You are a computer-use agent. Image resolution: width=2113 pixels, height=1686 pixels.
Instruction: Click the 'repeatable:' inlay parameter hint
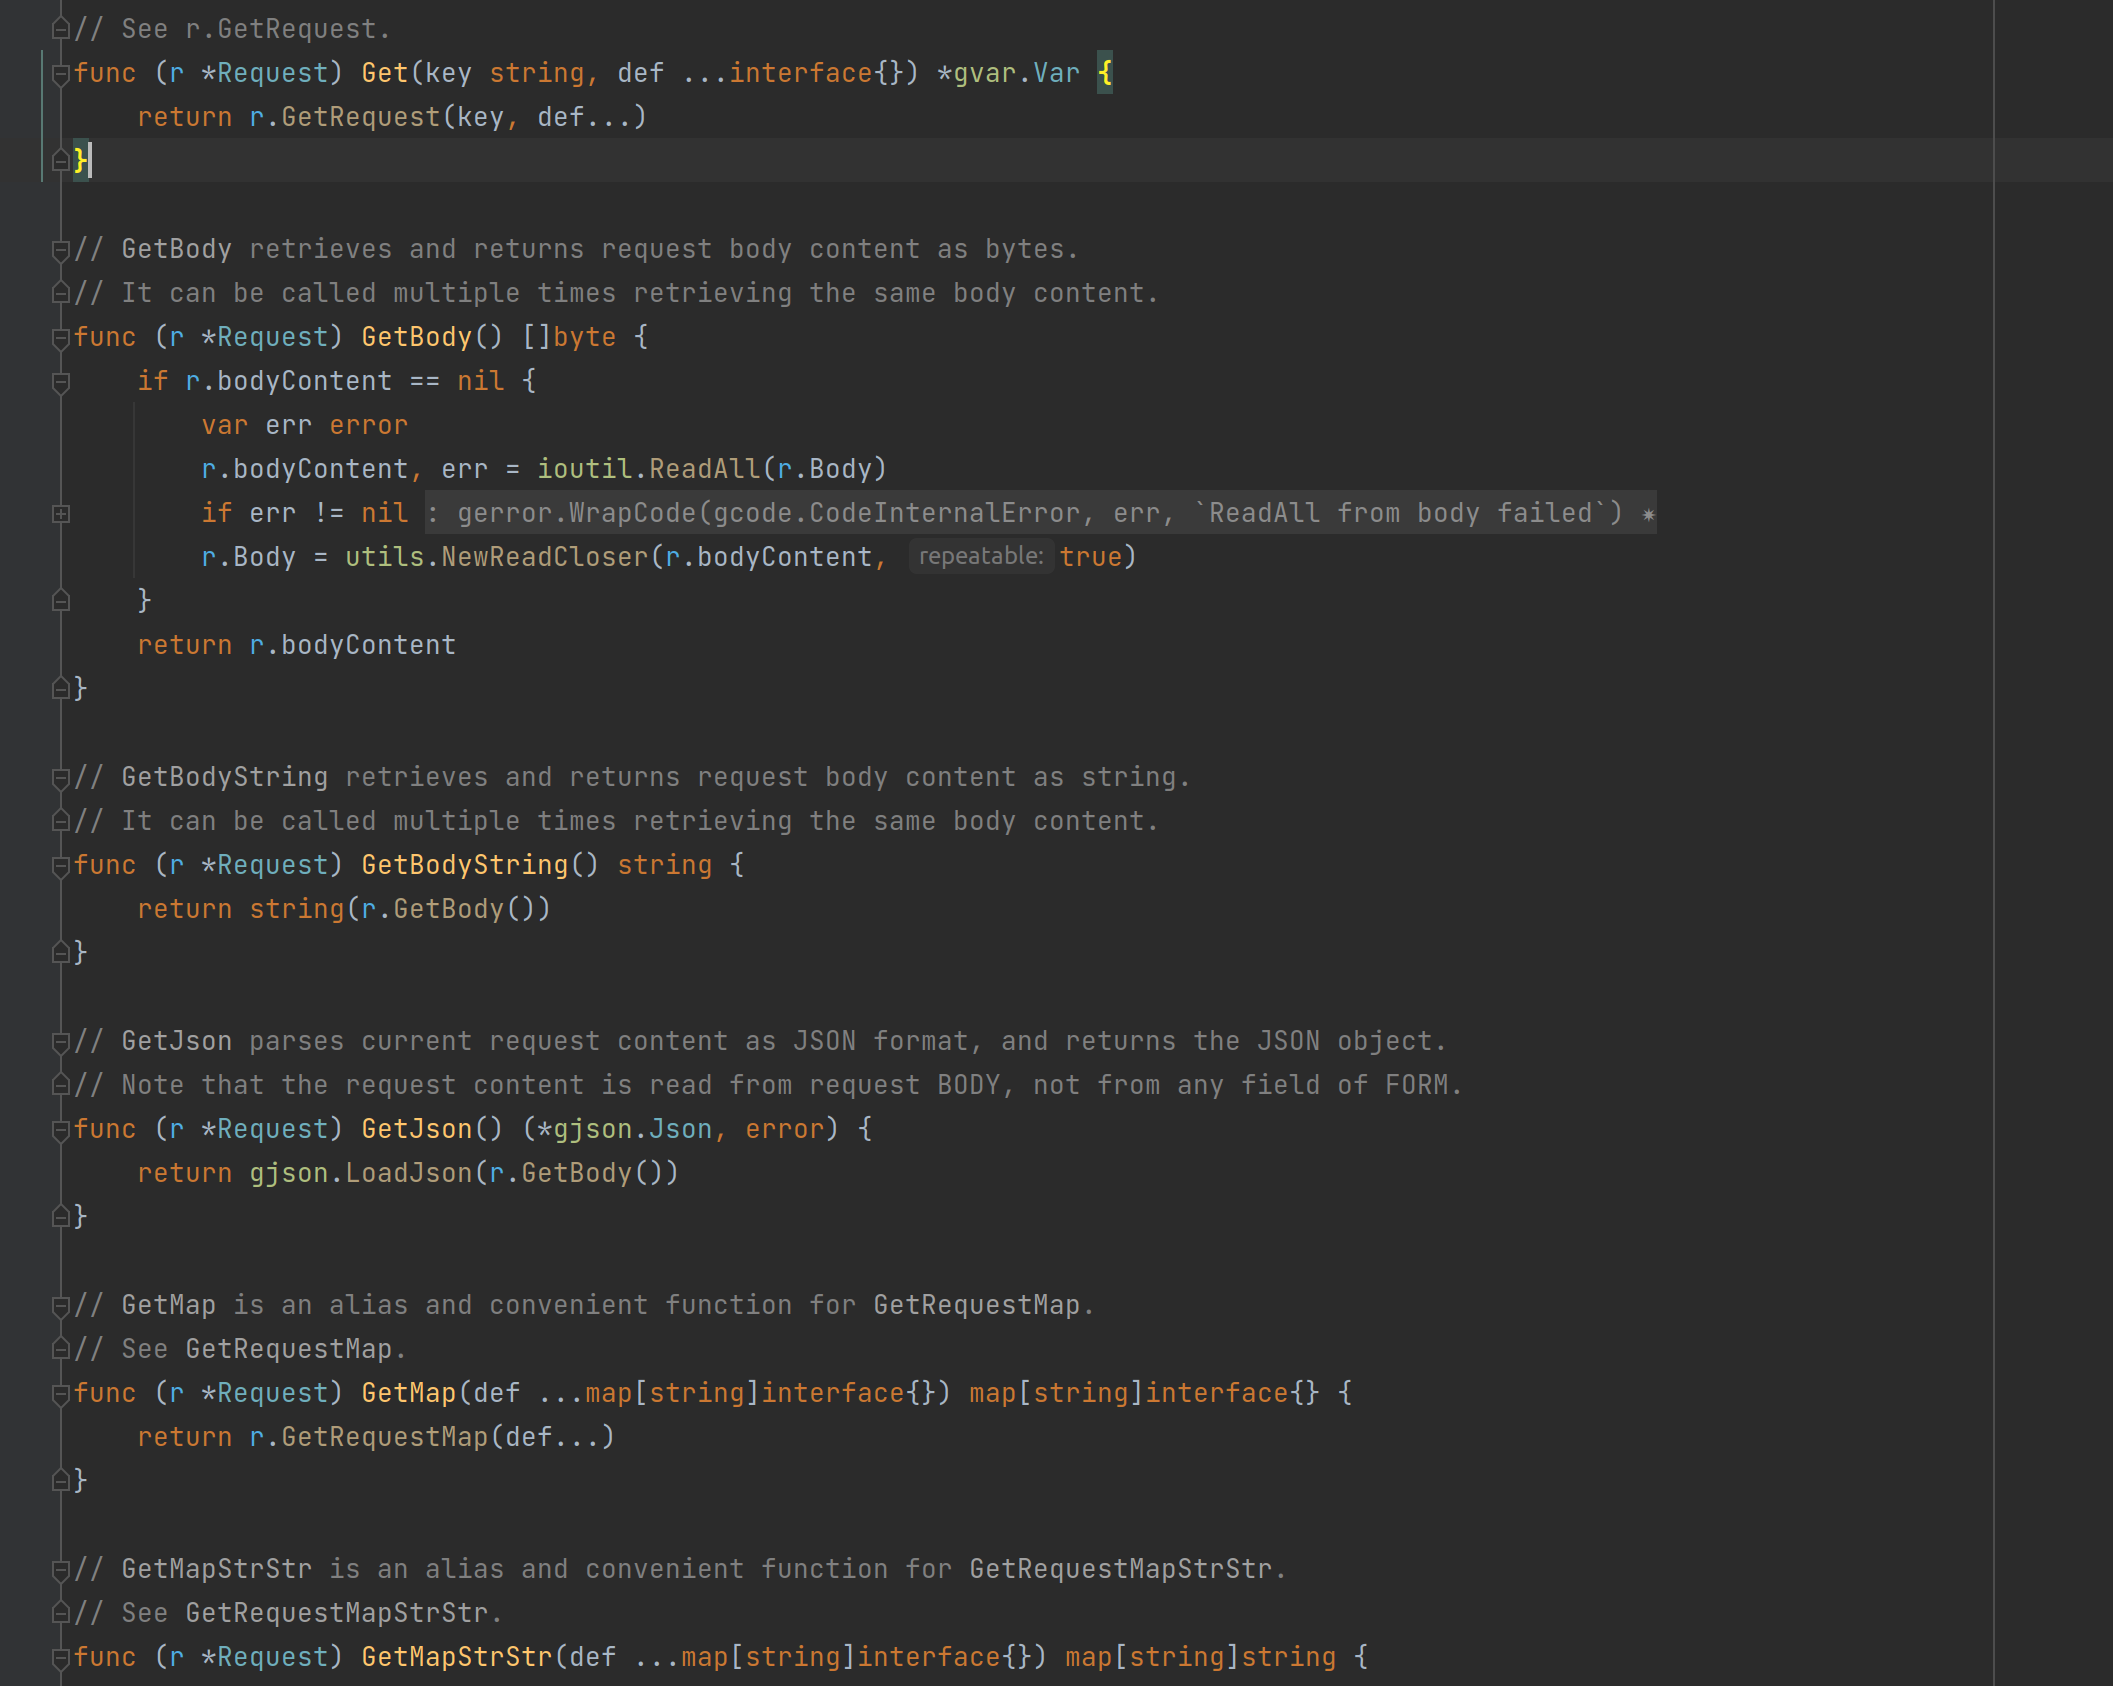(981, 557)
